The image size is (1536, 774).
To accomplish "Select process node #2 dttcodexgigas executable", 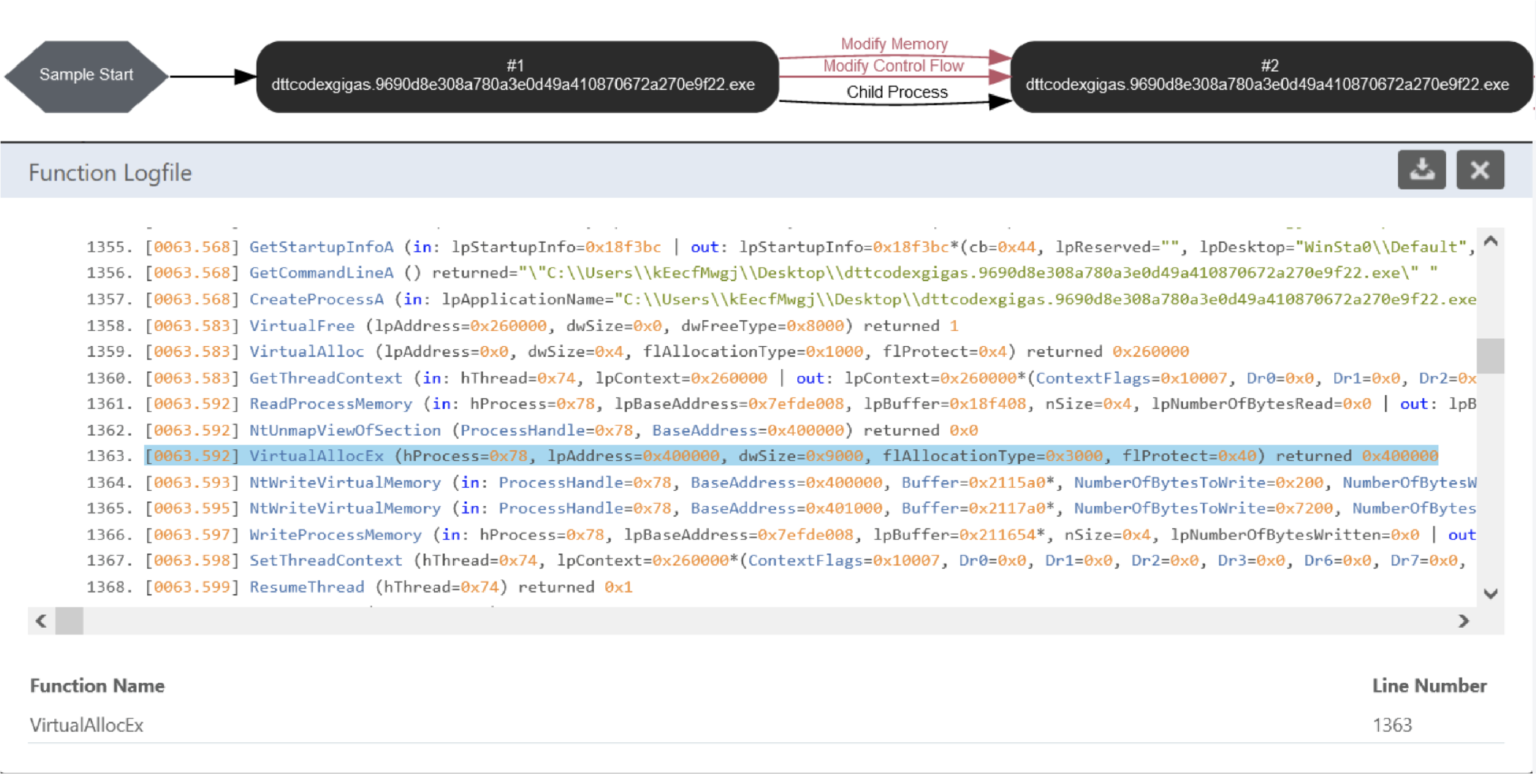I will pos(1270,74).
